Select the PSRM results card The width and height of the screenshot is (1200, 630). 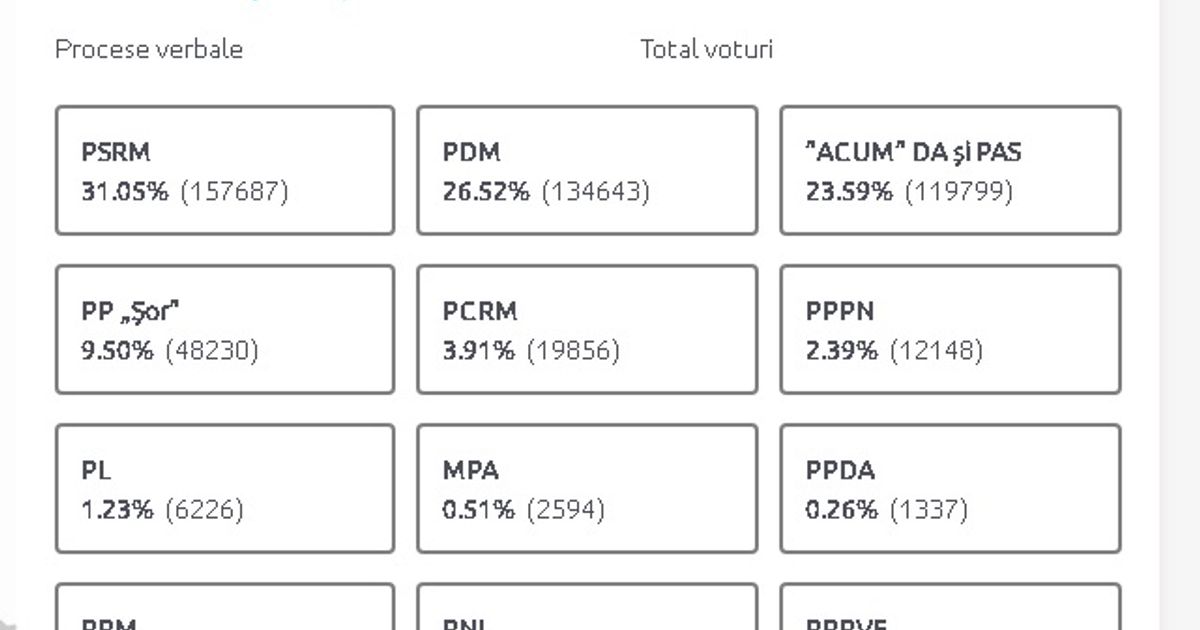225,170
